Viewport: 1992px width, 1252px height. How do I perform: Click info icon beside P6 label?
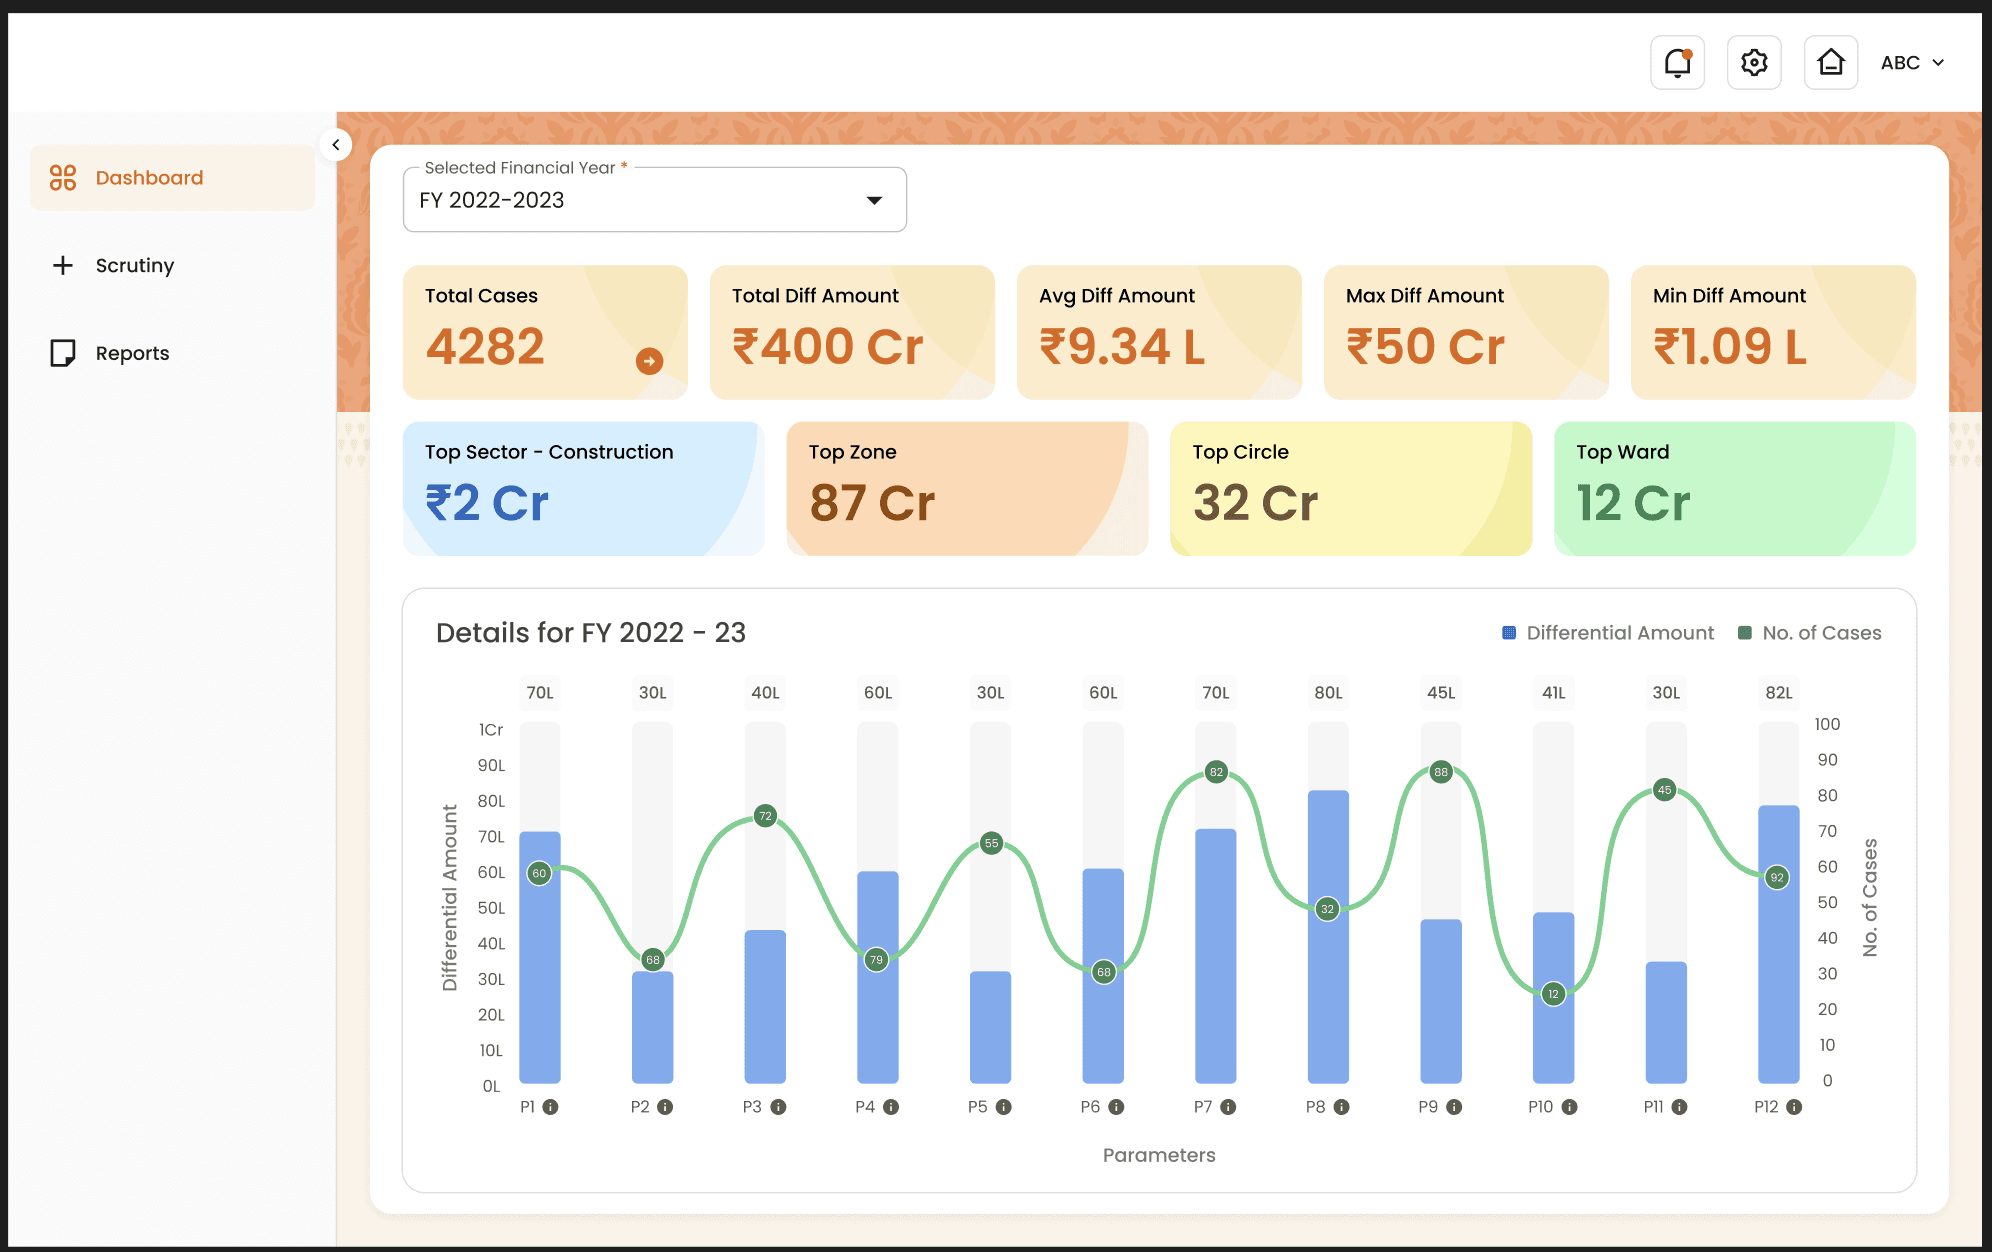(x=1116, y=1107)
